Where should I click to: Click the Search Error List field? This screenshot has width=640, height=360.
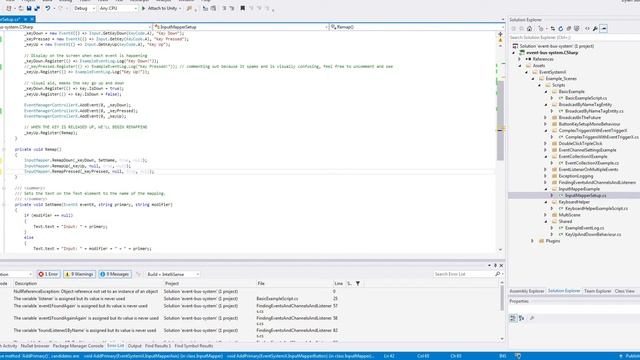click(x=464, y=274)
